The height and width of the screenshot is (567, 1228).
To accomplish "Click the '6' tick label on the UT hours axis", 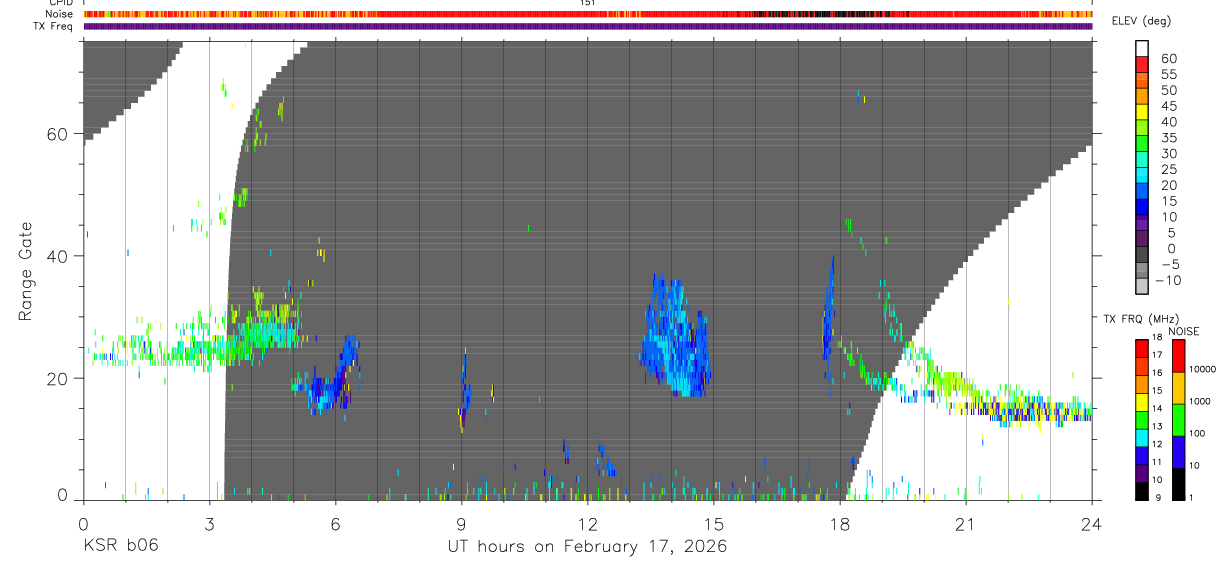I will click(335, 523).
